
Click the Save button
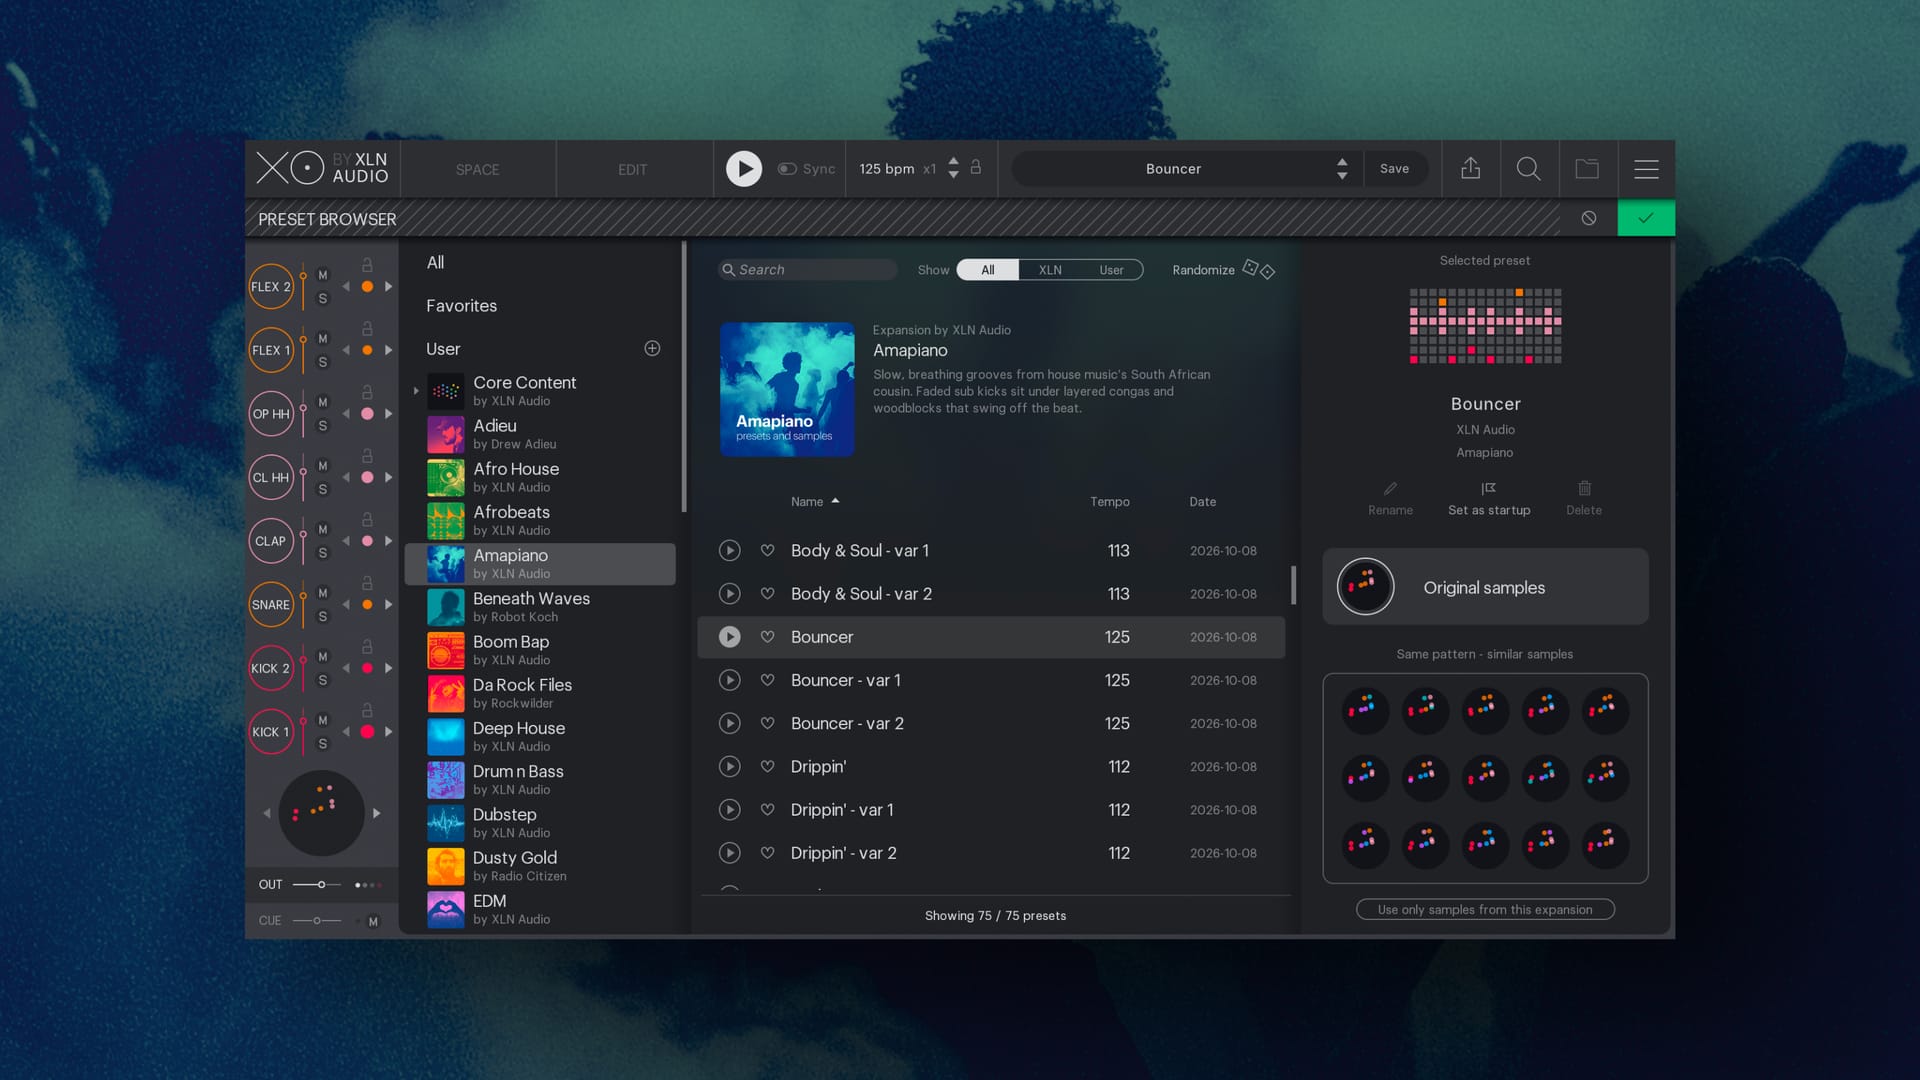[1394, 169]
